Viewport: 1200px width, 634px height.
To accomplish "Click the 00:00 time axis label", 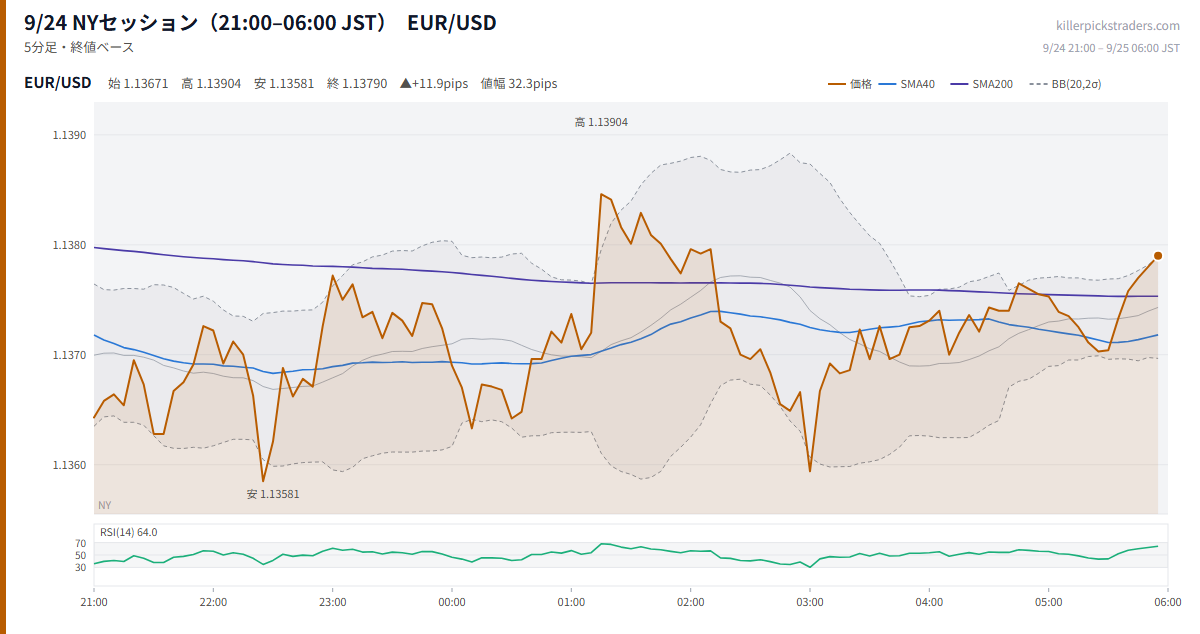I will point(452,602).
